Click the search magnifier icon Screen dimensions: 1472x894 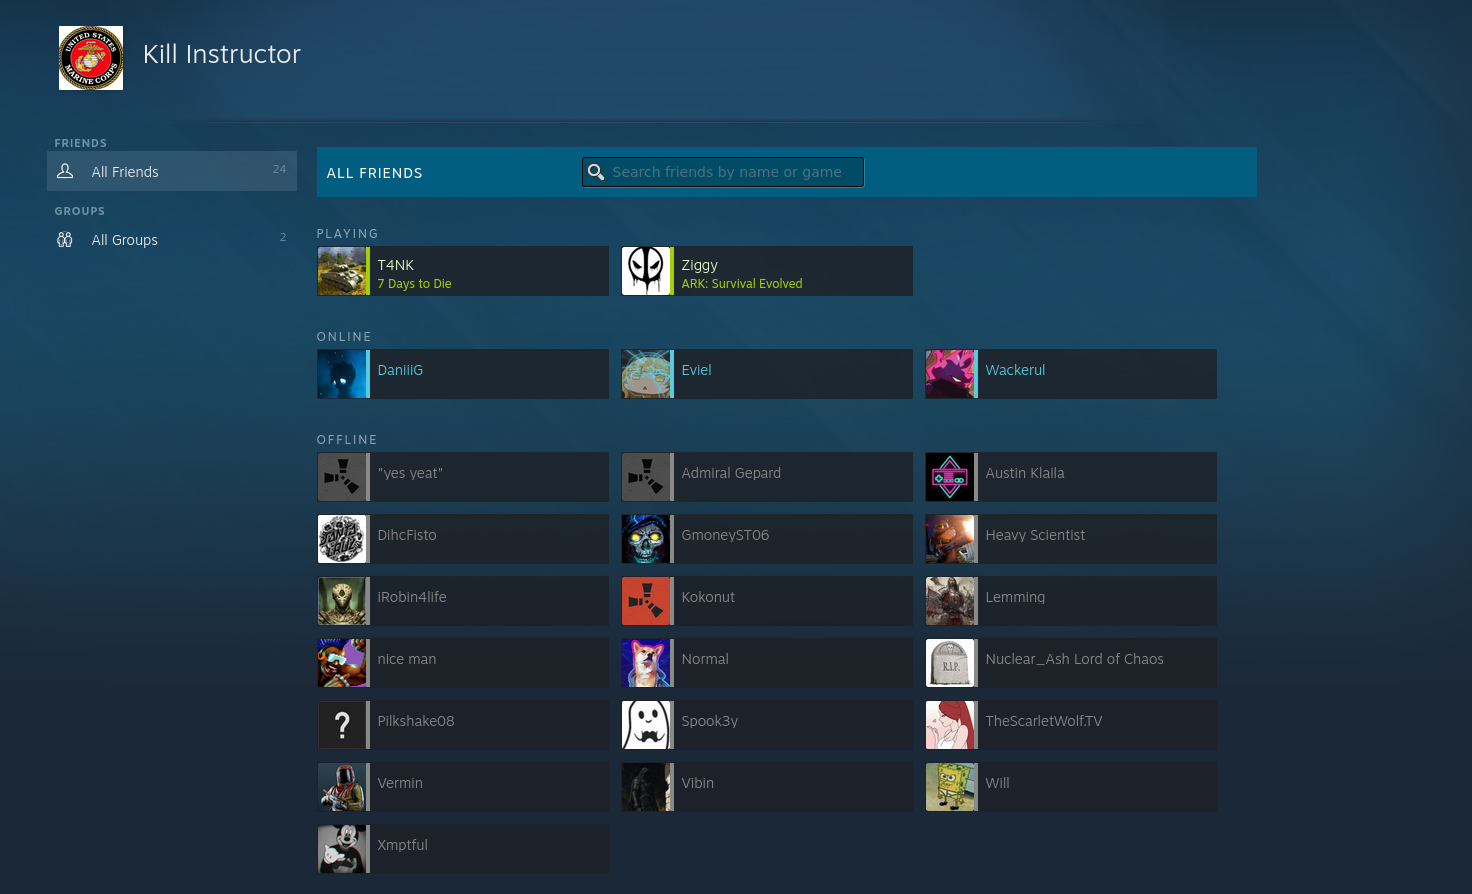(596, 172)
